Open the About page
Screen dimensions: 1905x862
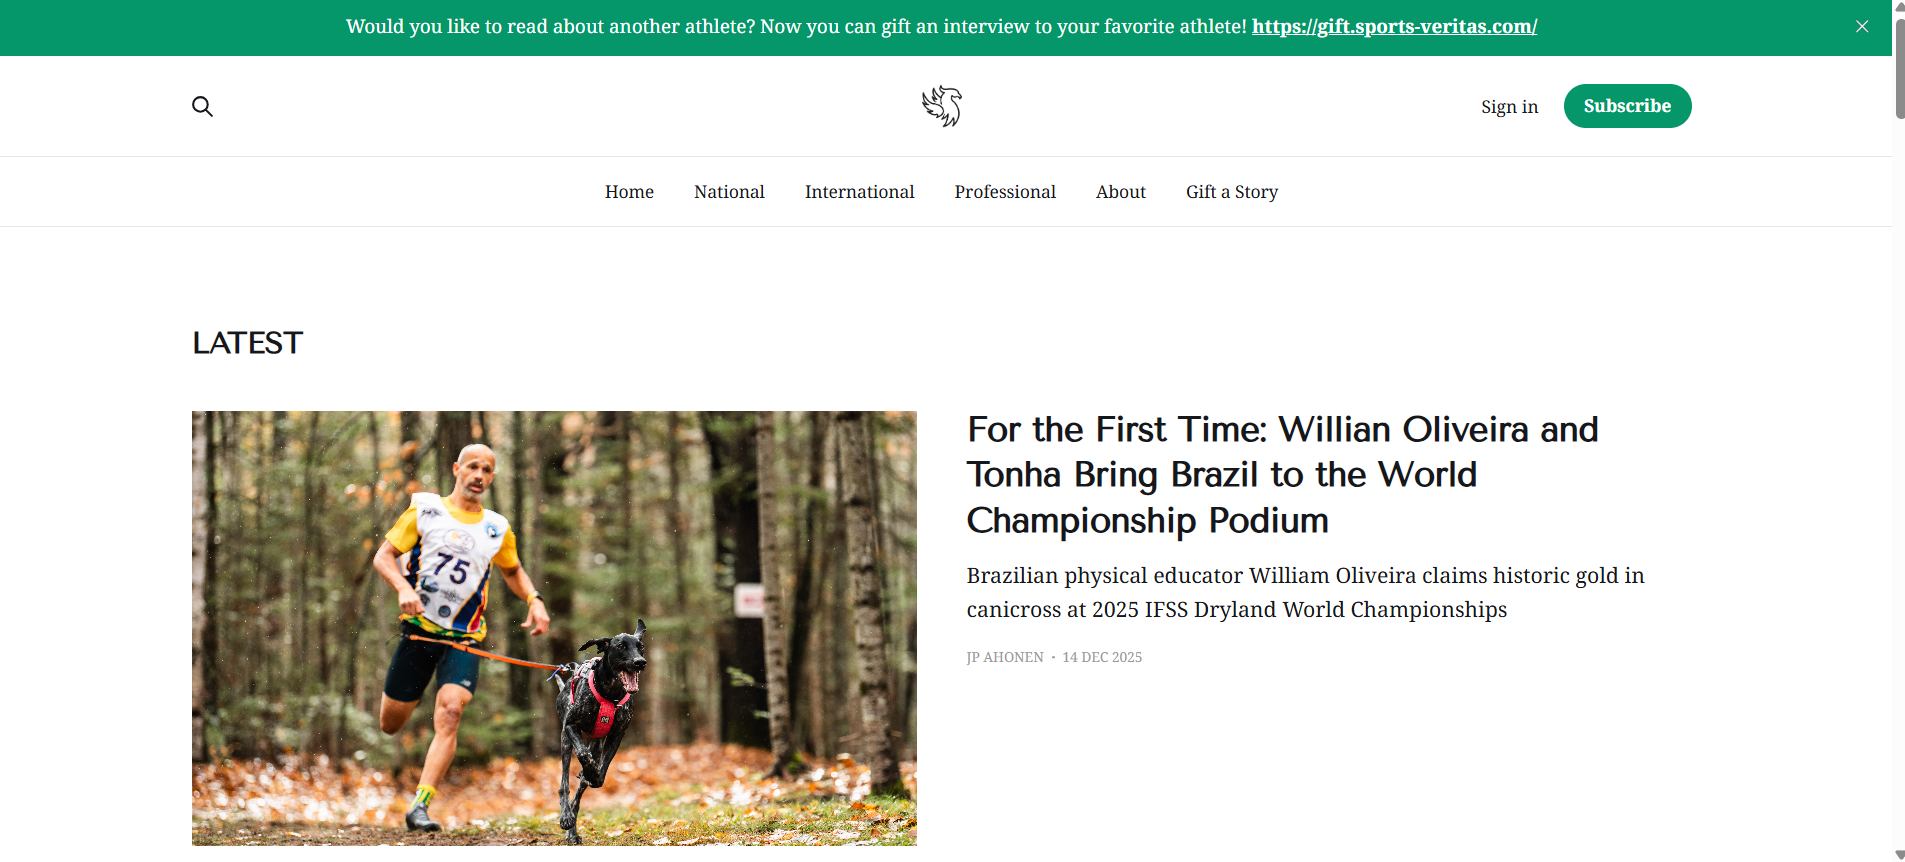(1120, 192)
